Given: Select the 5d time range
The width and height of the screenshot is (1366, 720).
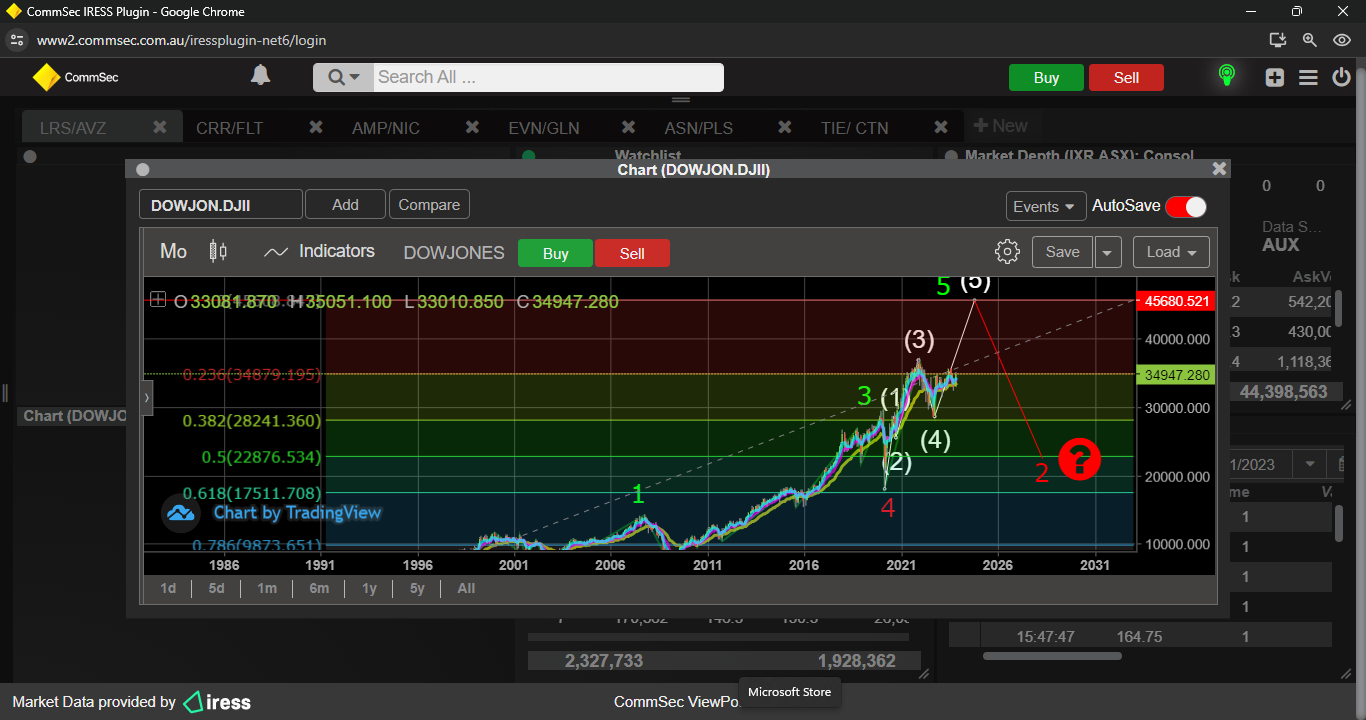Looking at the screenshot, I should pos(216,588).
